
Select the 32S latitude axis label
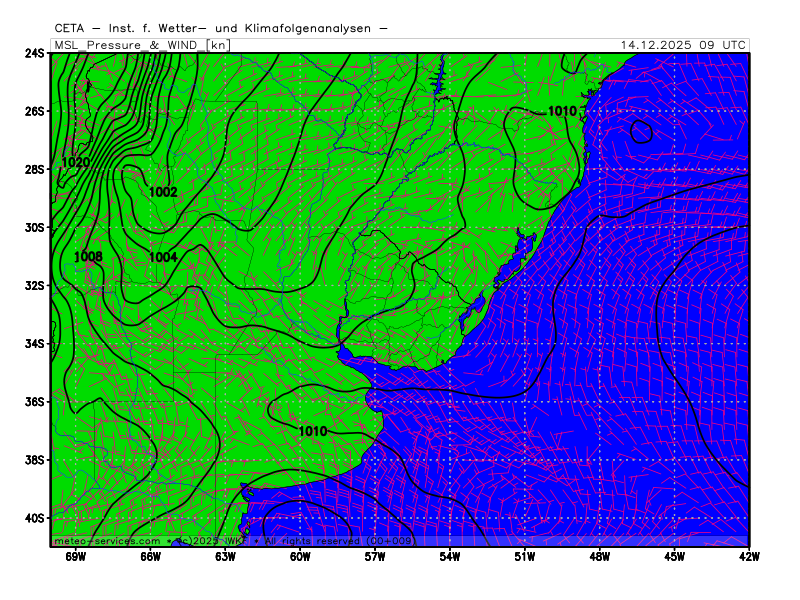[35, 285]
